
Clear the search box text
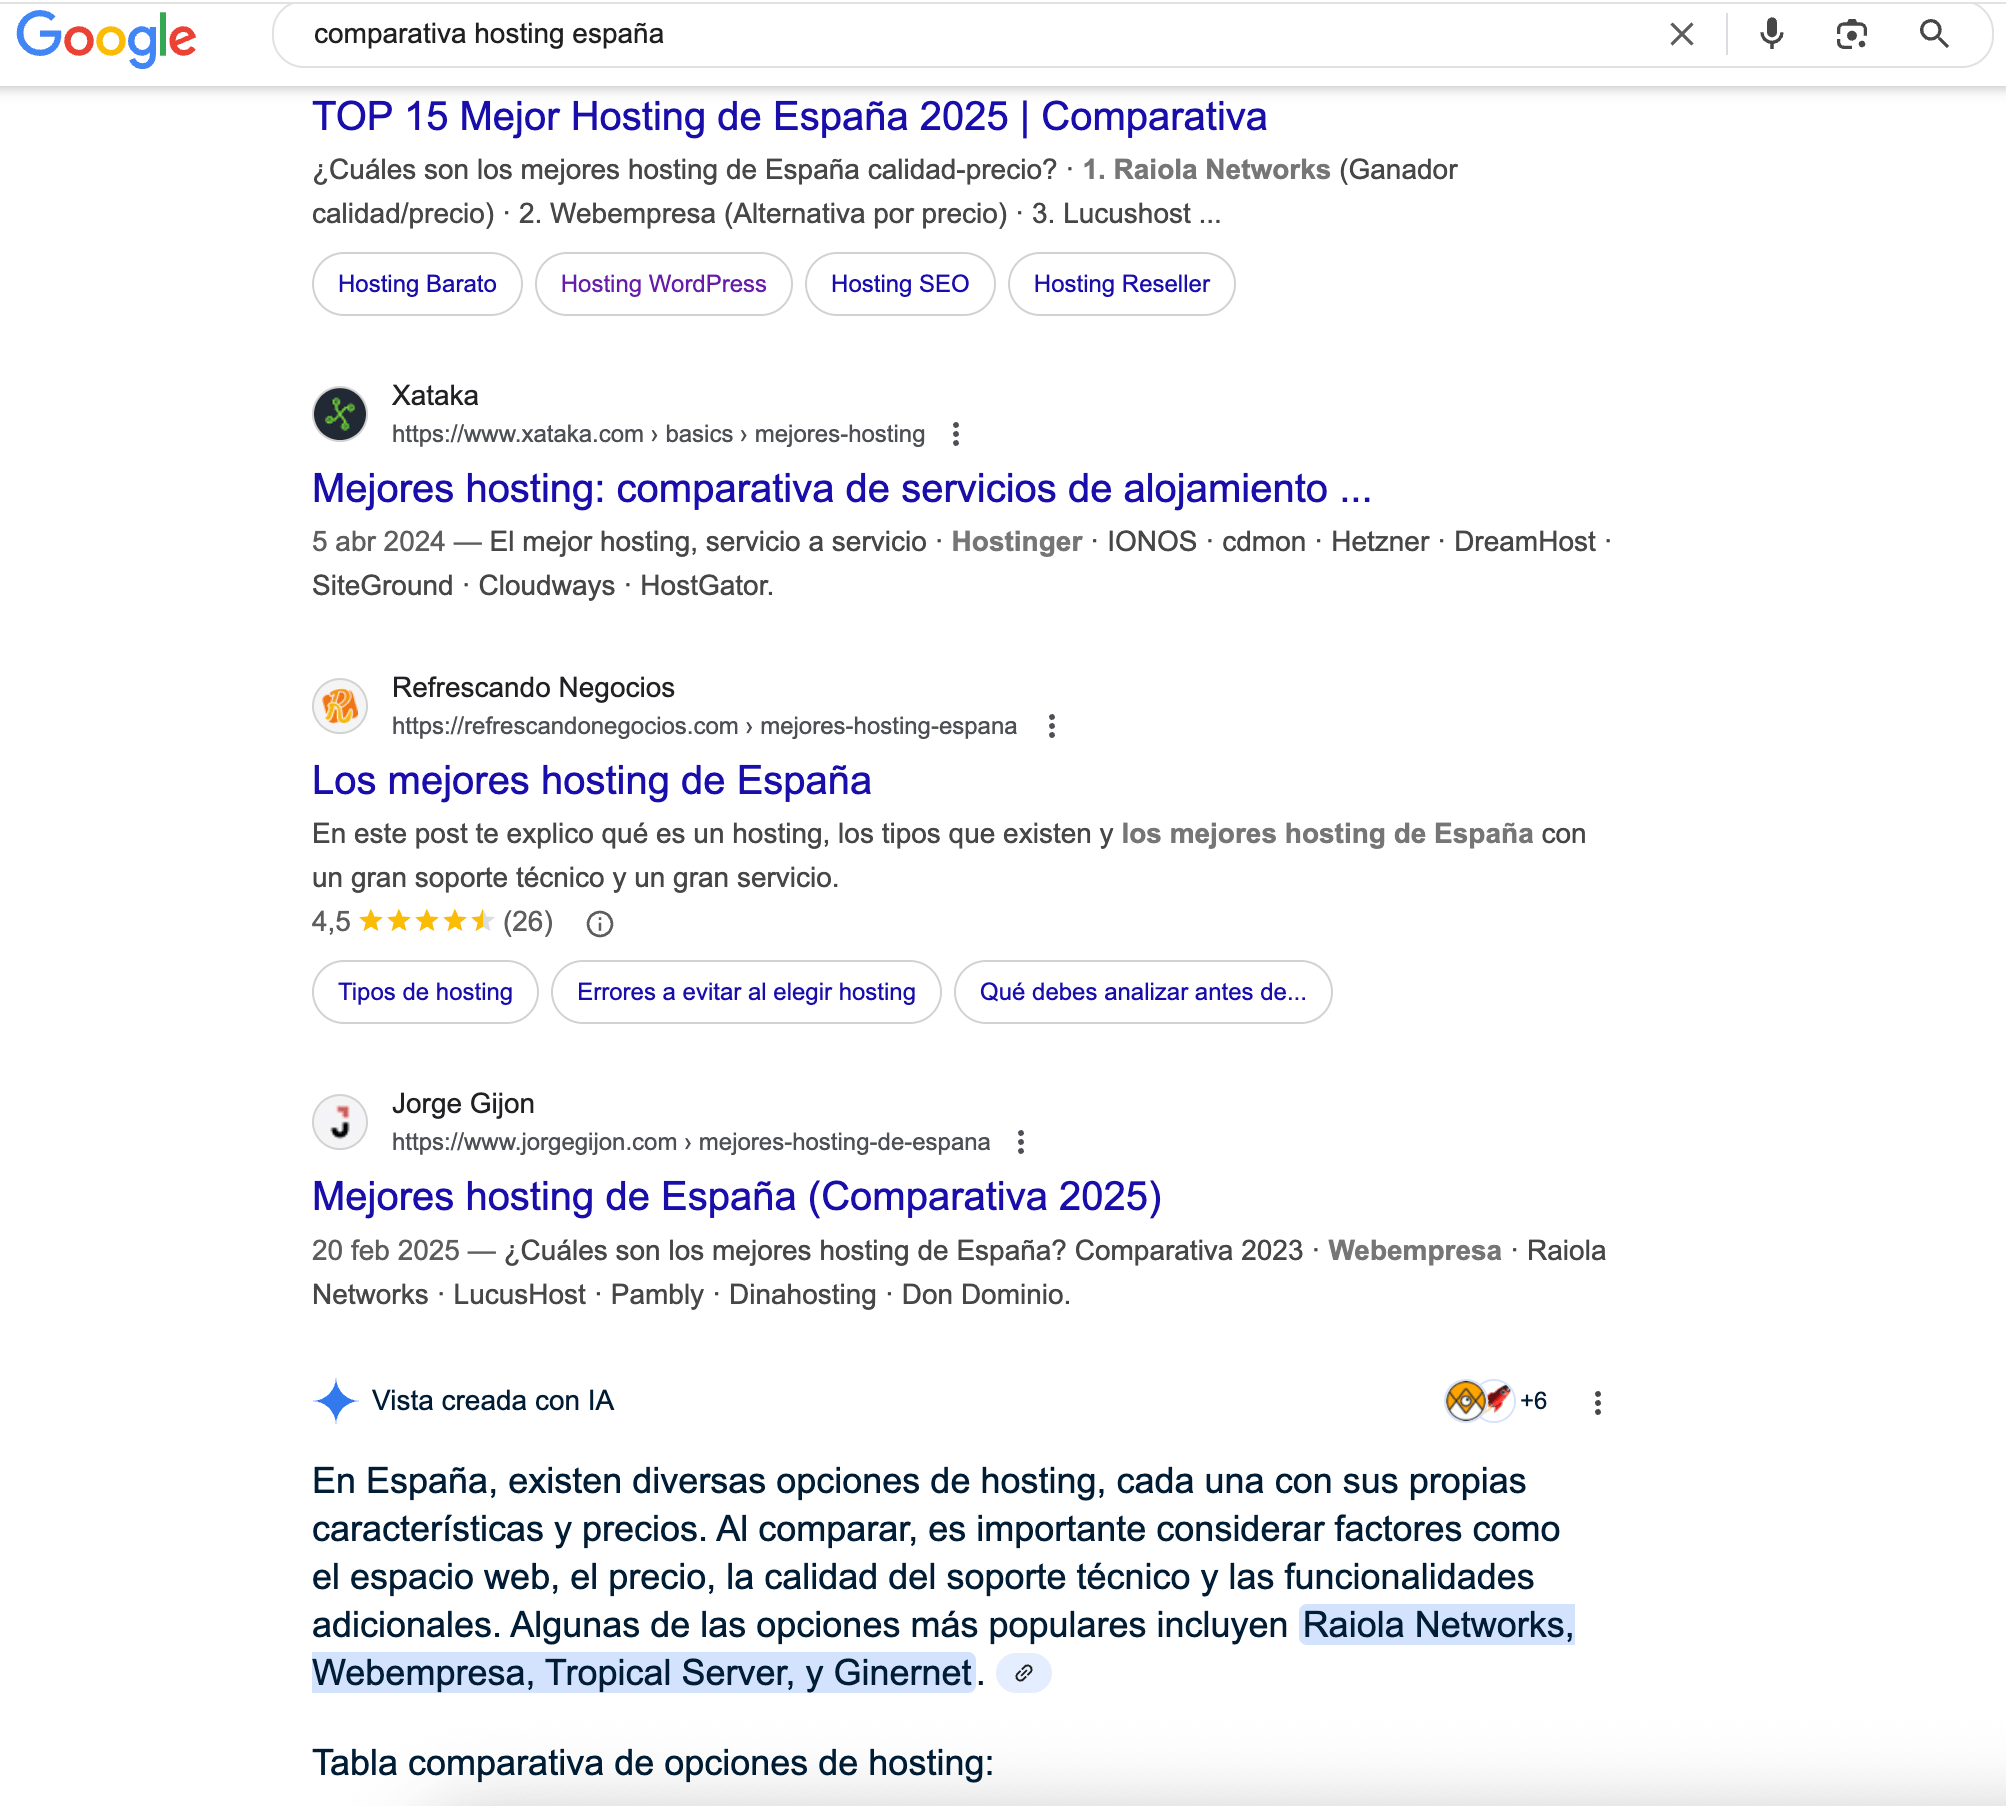[1681, 35]
